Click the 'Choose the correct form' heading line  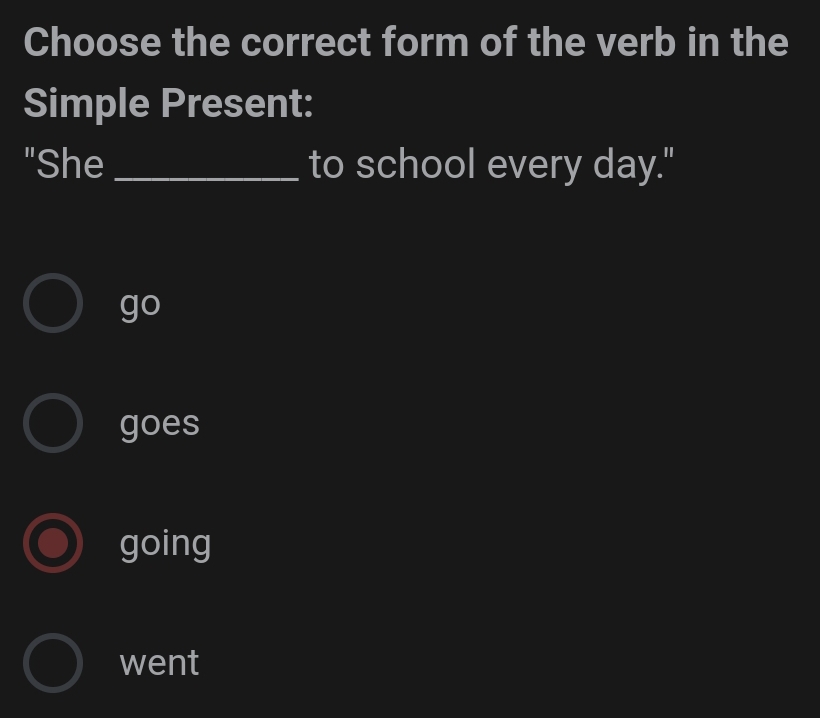point(406,43)
